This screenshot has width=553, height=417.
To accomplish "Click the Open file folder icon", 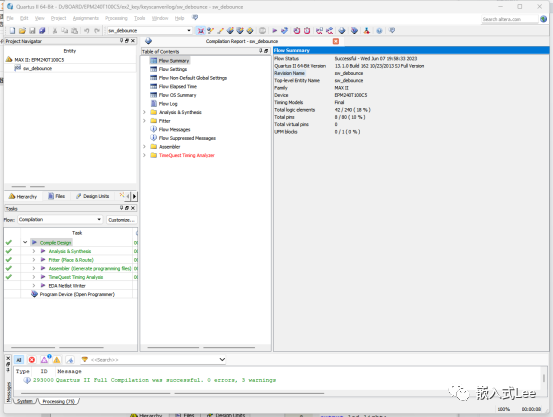I will tap(22, 31).
